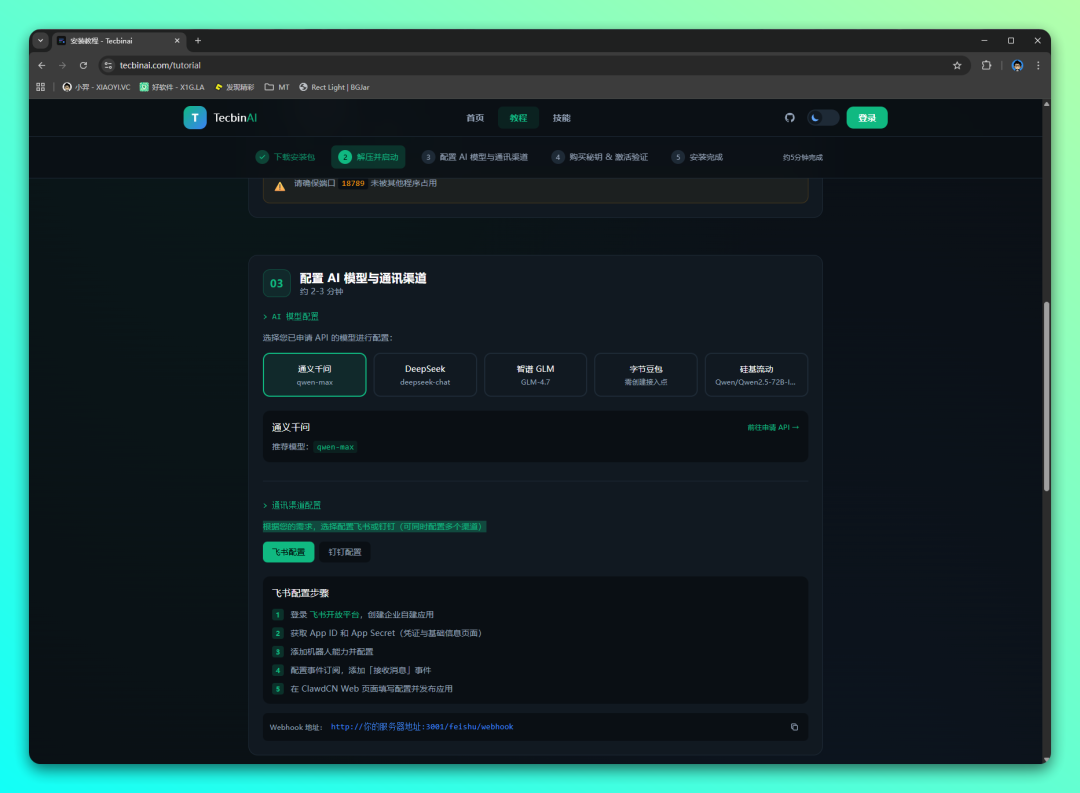Select the DeepSeek model card
Screen dimensions: 1080x793
point(425,375)
